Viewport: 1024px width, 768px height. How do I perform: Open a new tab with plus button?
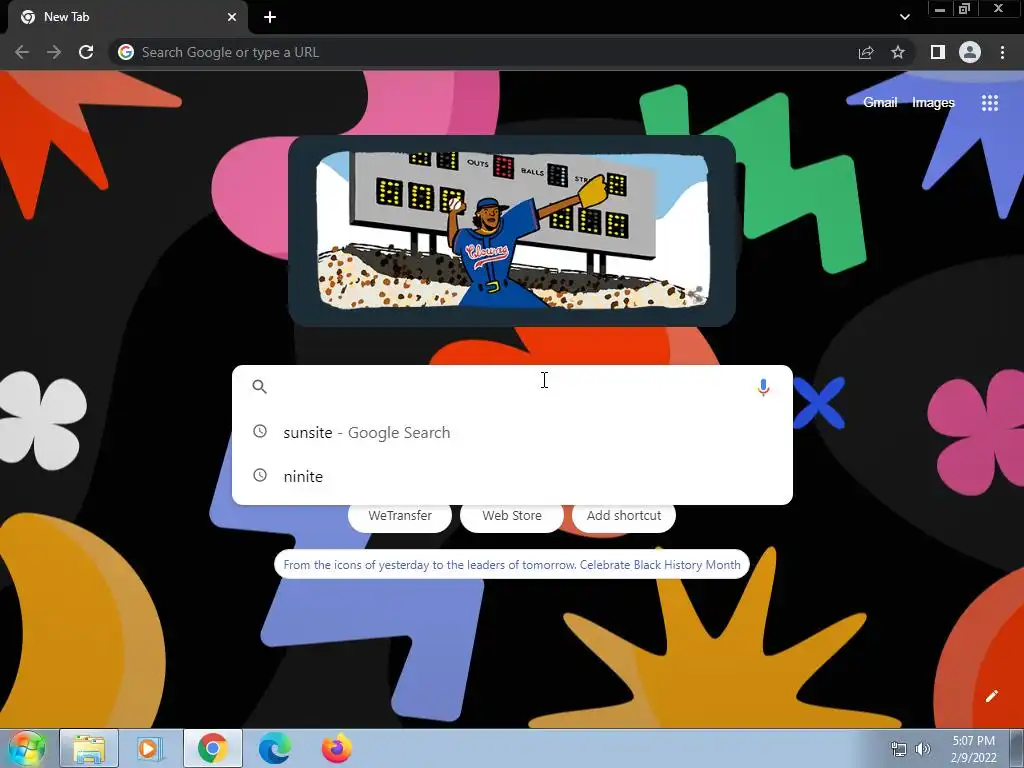270,17
